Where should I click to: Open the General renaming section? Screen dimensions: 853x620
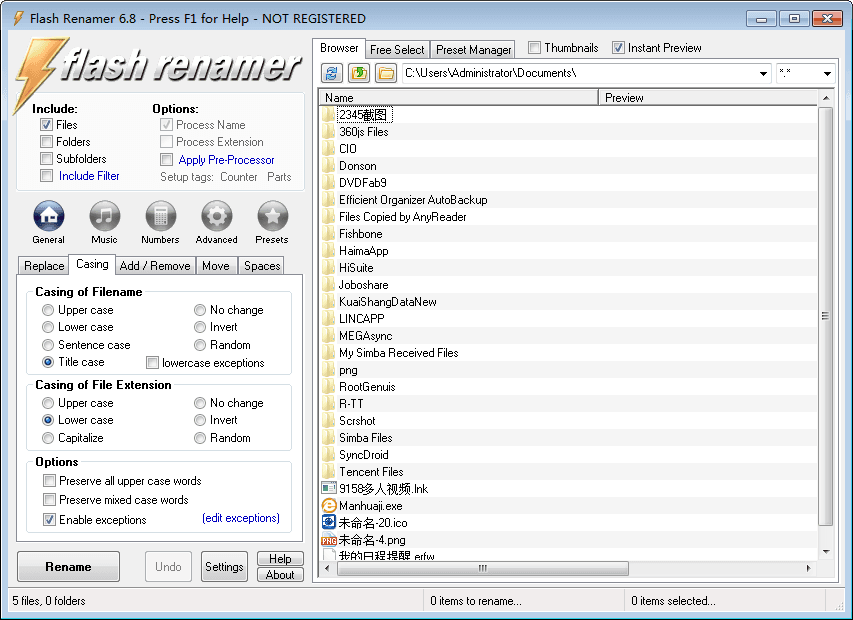point(48,216)
